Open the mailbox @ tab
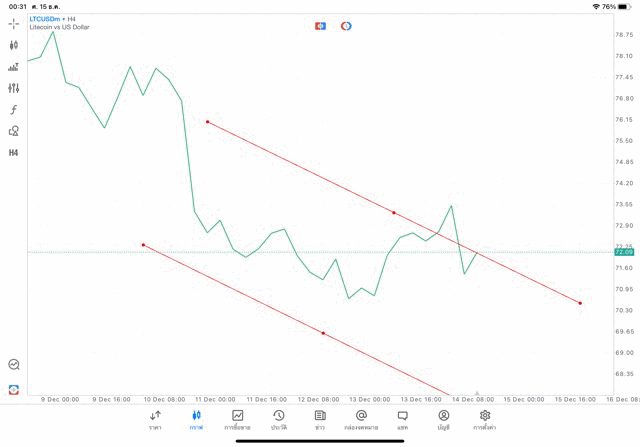Screen dimensions: 640x447 click(x=361, y=420)
